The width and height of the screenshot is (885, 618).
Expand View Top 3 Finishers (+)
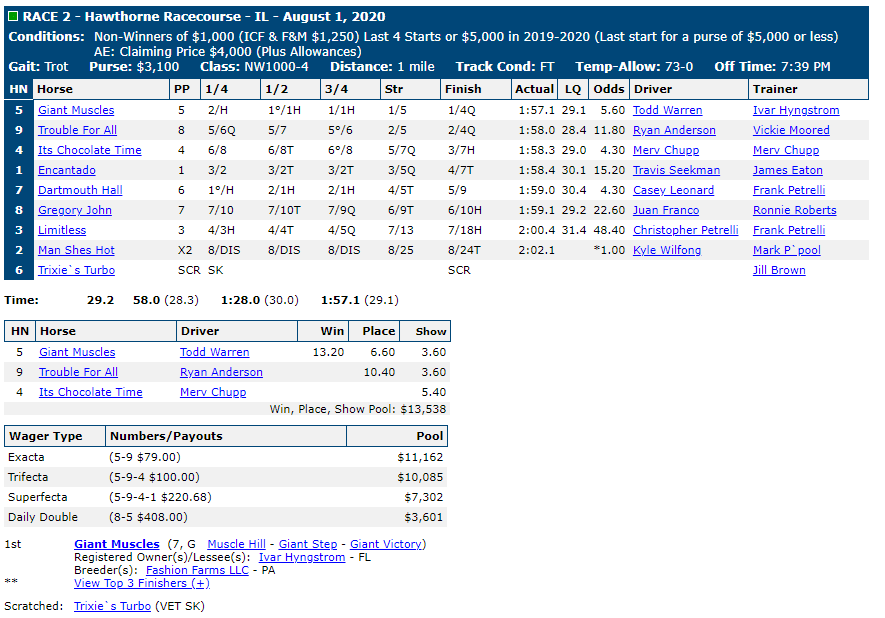[142, 583]
